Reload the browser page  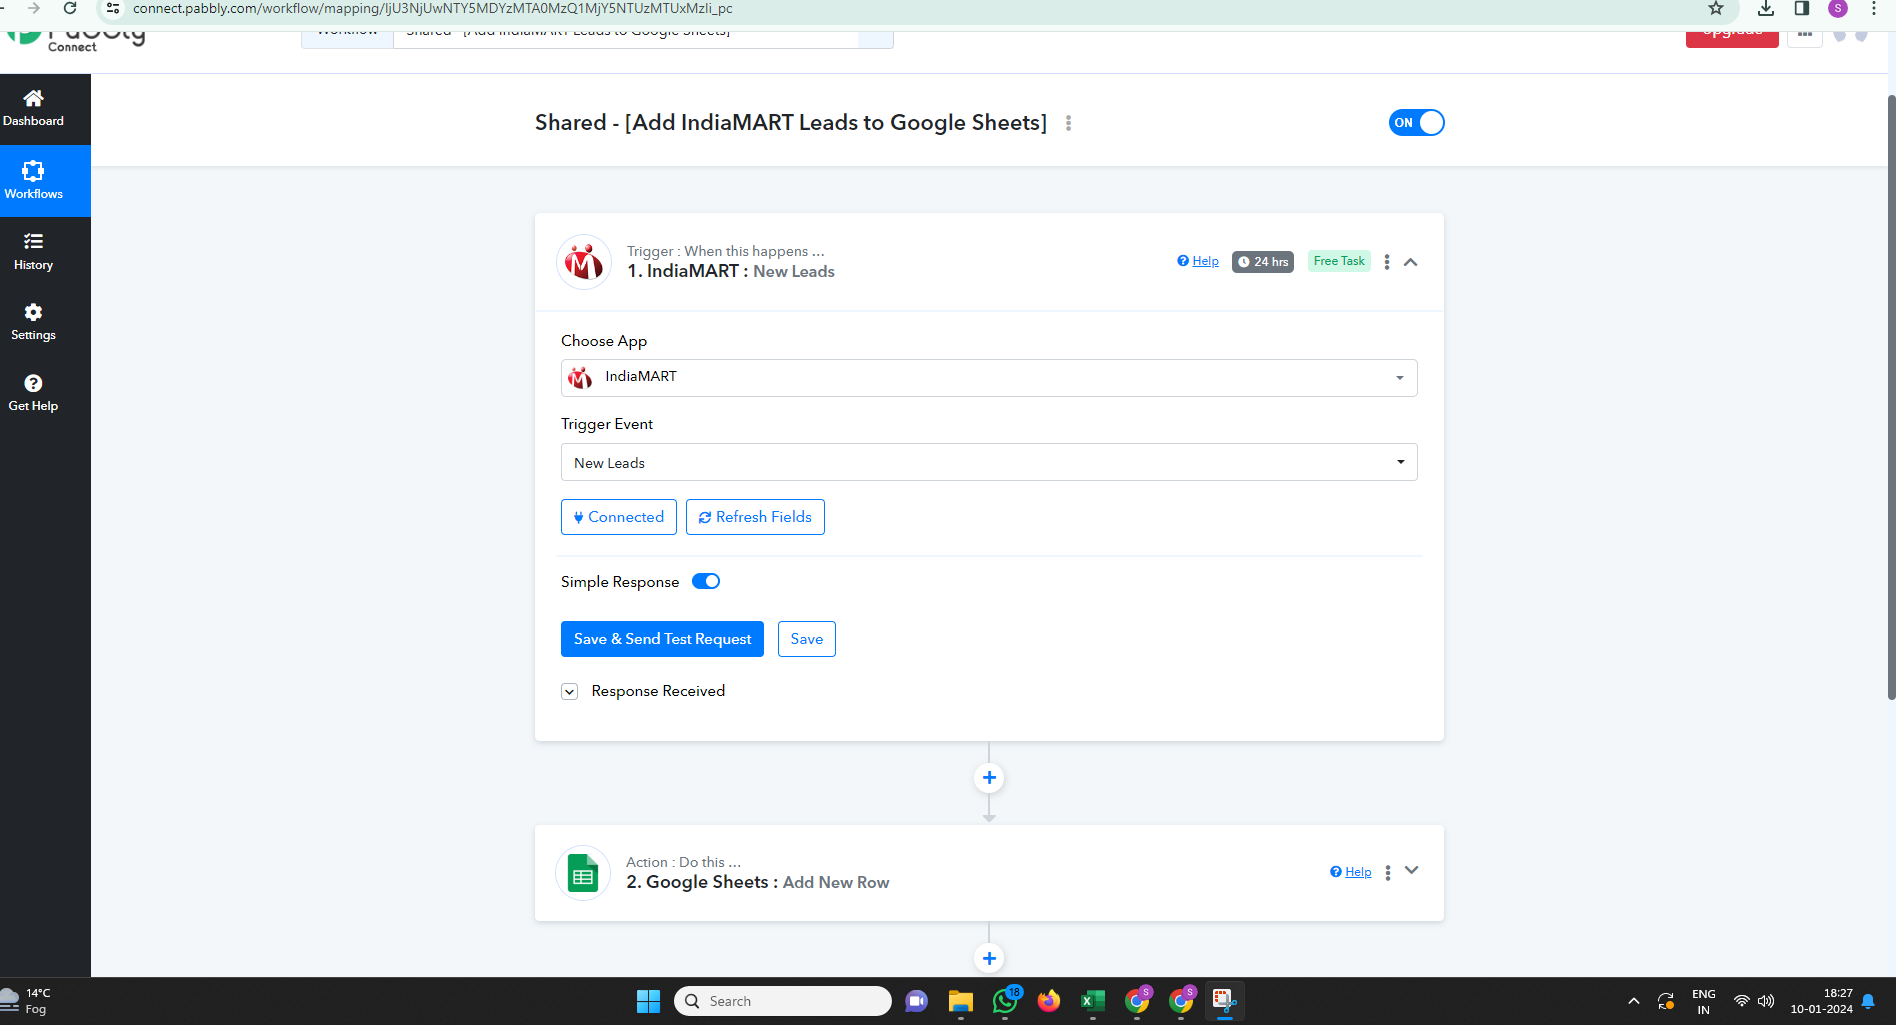pos(70,8)
